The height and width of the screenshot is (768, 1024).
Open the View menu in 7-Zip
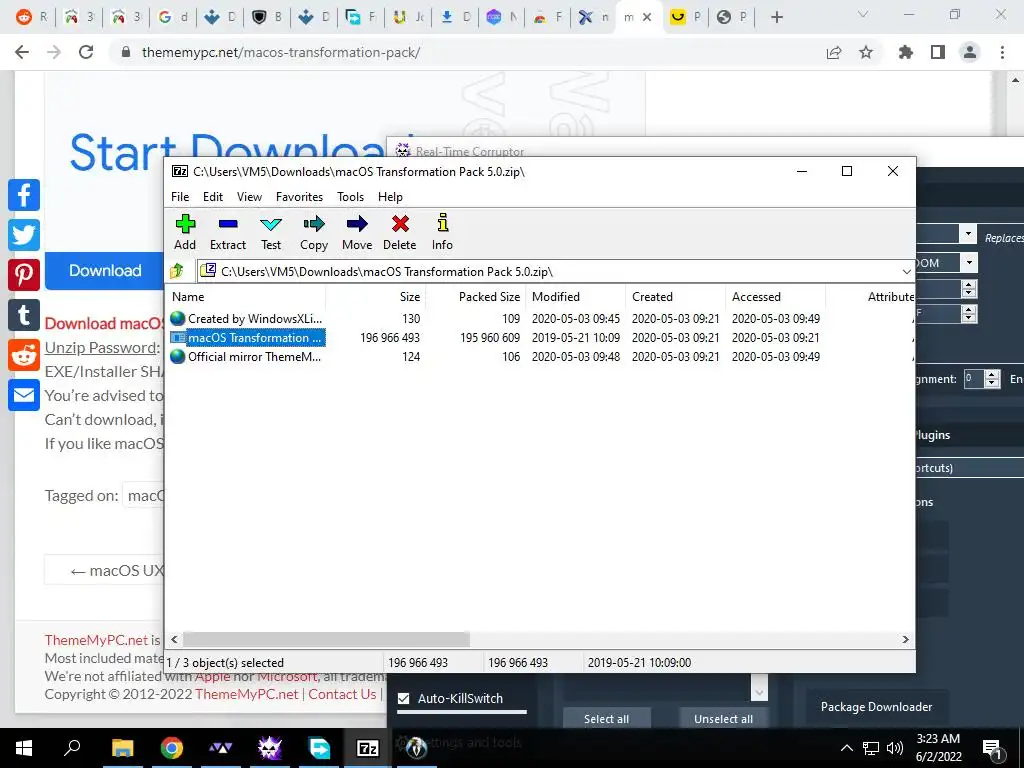[x=249, y=197]
